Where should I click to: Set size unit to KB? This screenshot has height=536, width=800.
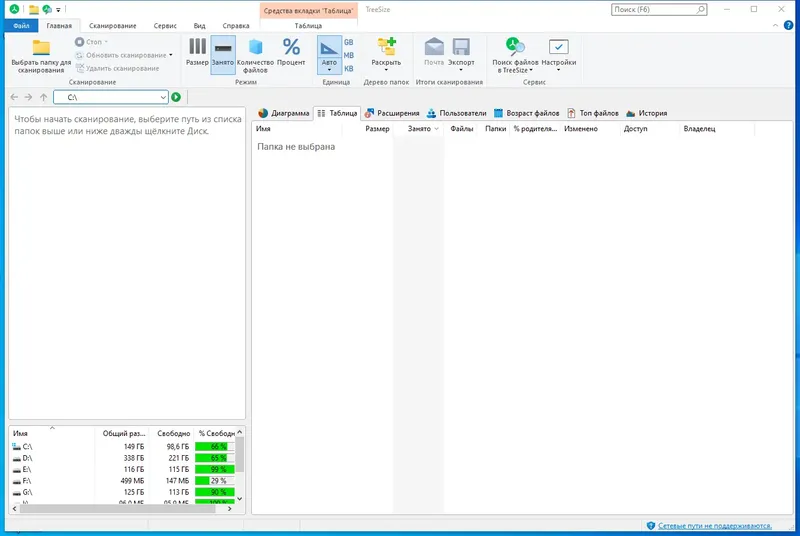348,69
